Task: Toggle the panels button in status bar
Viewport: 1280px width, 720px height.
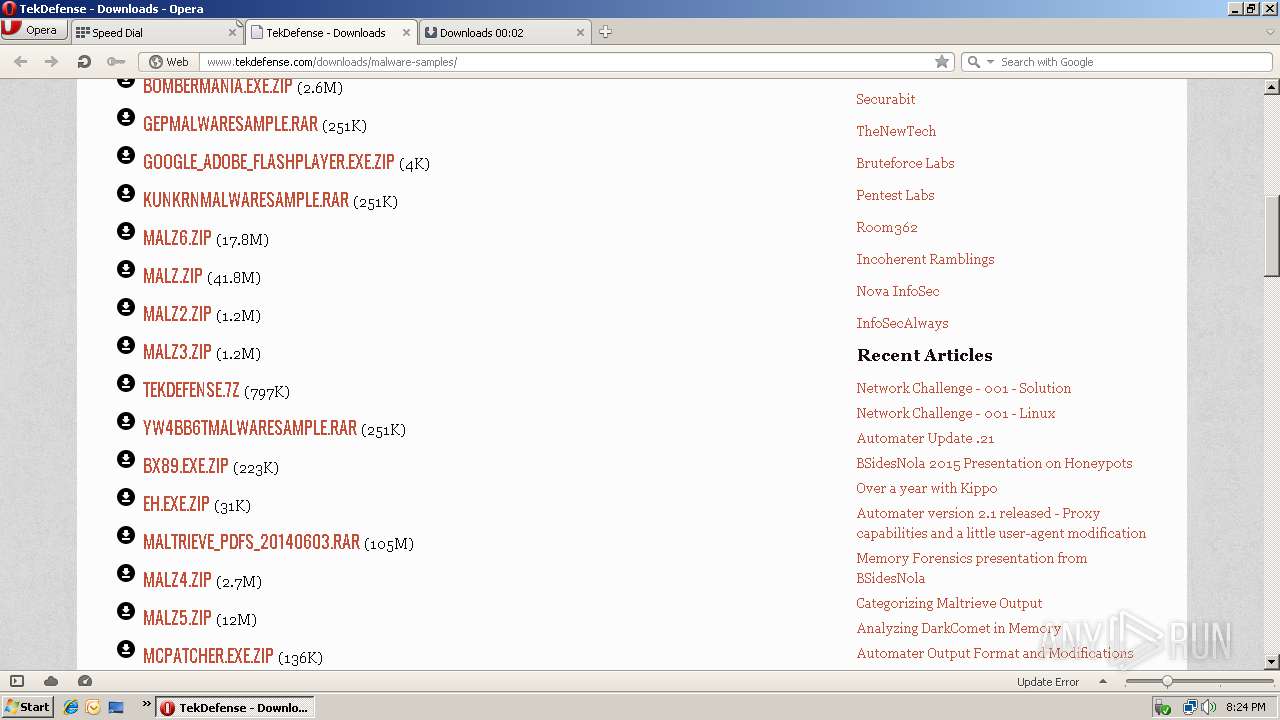Action: [17, 681]
